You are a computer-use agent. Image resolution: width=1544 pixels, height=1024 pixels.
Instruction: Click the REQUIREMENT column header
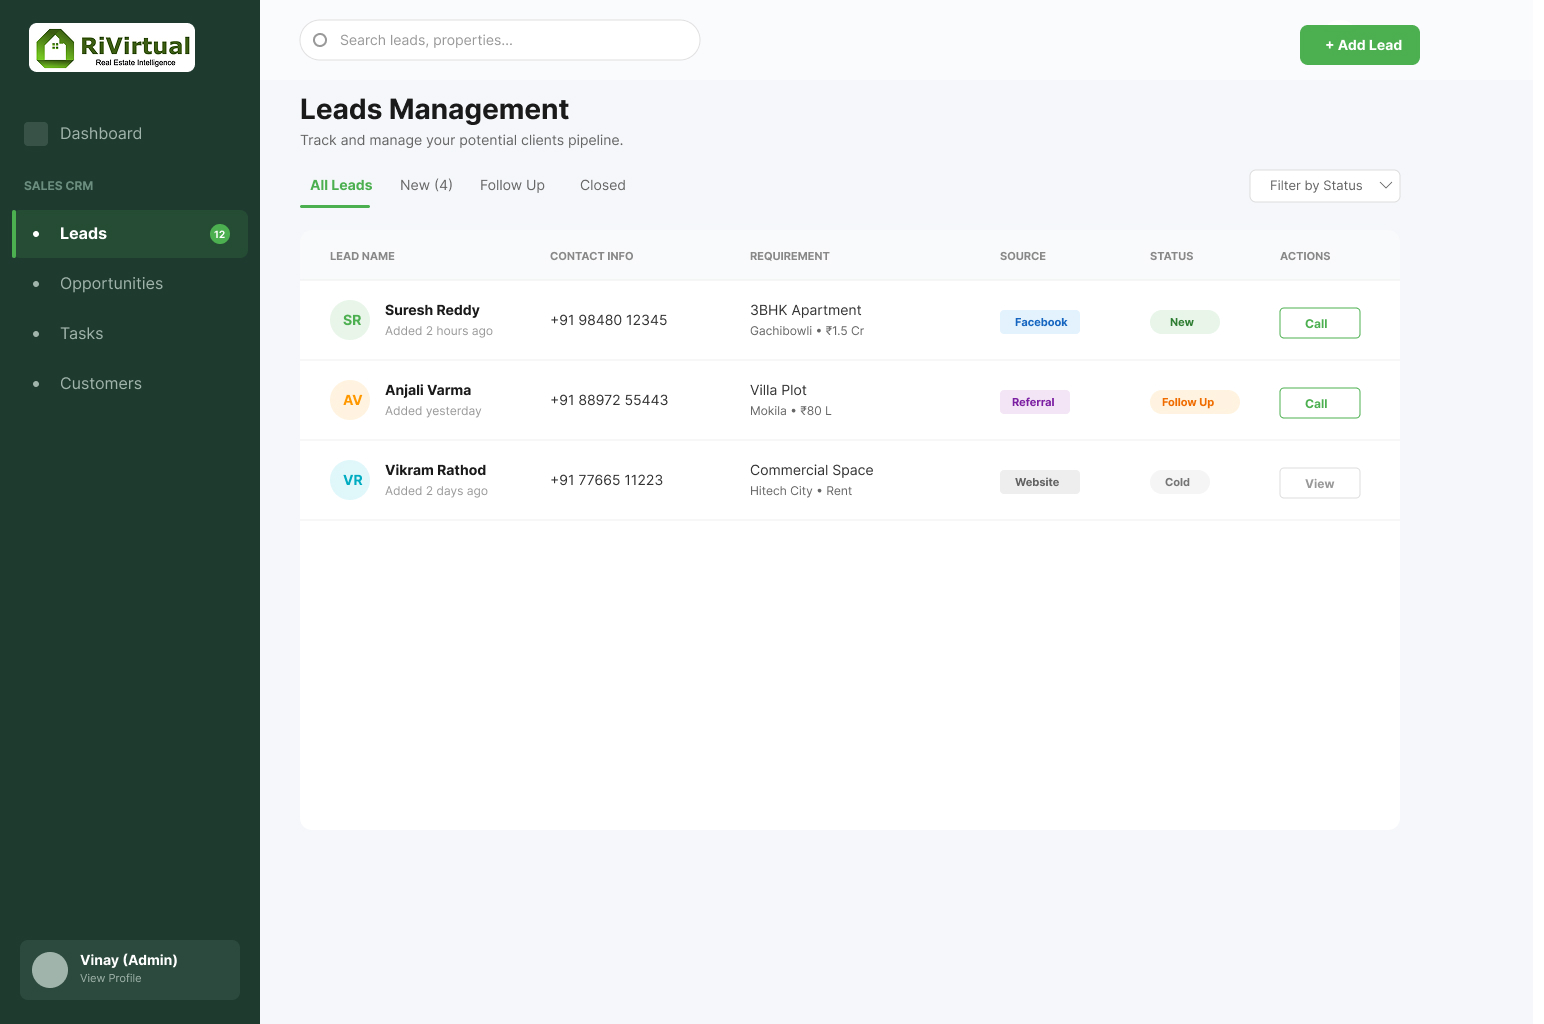(789, 256)
